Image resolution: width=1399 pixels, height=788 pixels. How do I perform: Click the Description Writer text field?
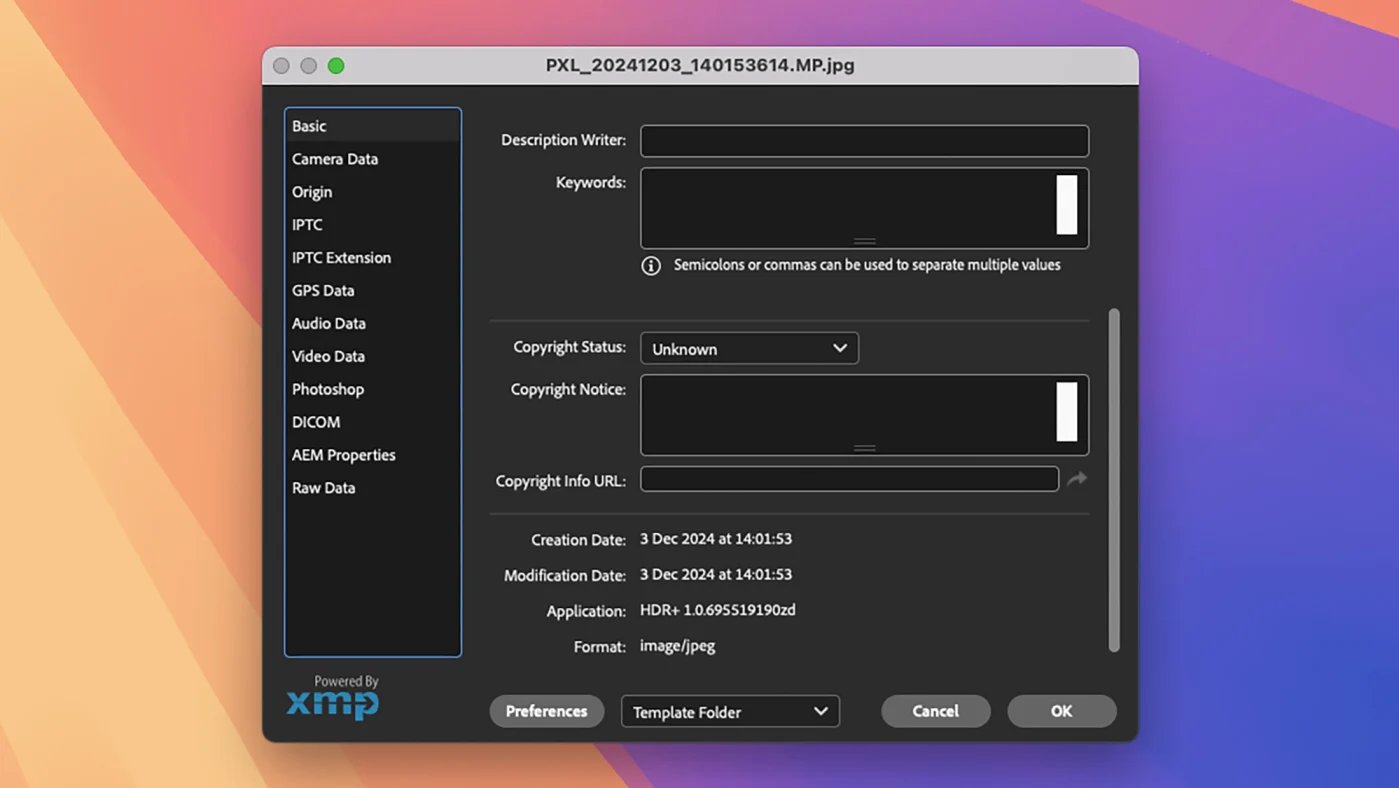tap(864, 141)
